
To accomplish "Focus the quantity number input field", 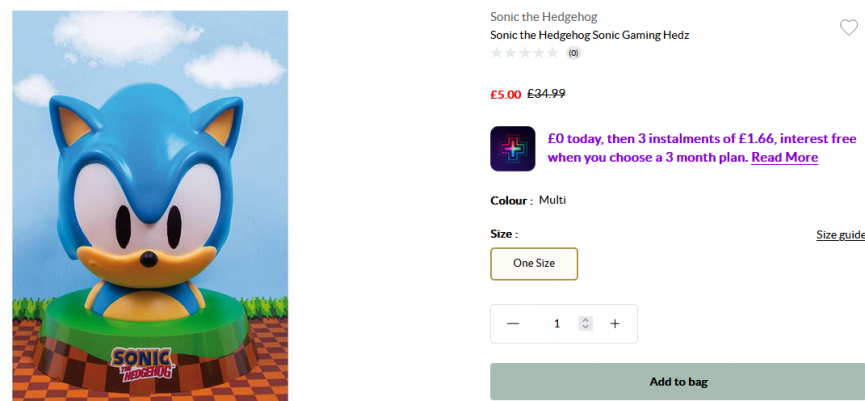I will pyautogui.click(x=556, y=323).
